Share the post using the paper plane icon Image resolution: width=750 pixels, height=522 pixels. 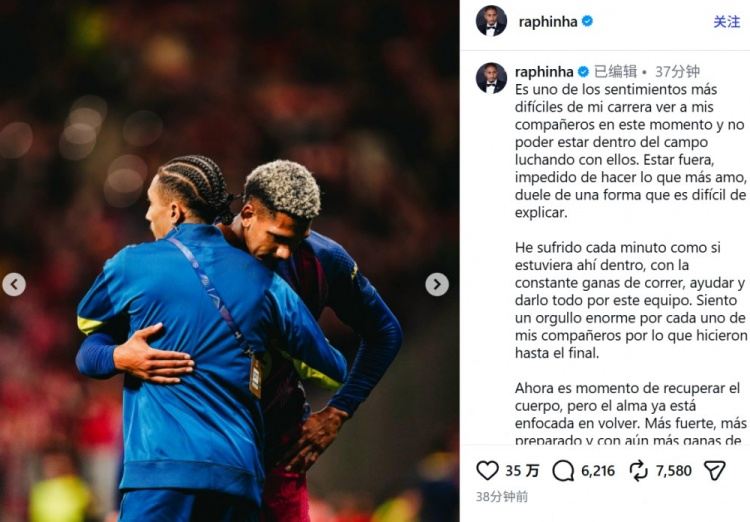click(715, 470)
